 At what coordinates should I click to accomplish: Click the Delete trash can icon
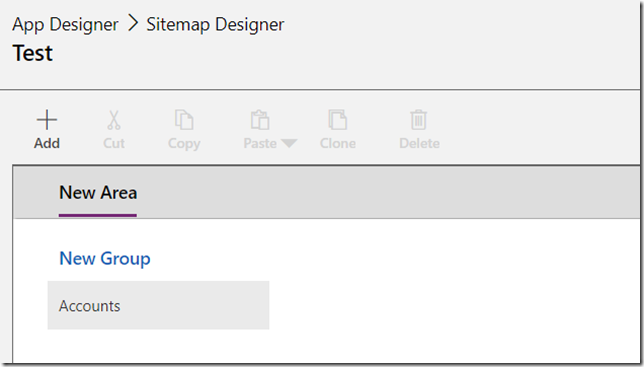(x=419, y=119)
